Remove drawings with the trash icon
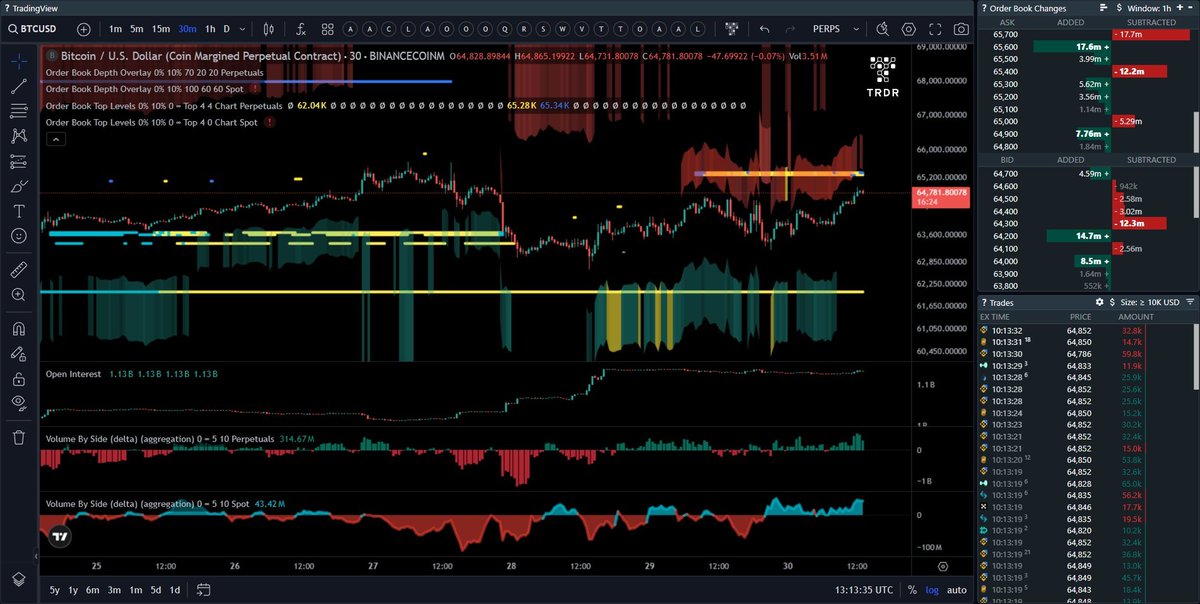The image size is (1200, 604). [19, 437]
